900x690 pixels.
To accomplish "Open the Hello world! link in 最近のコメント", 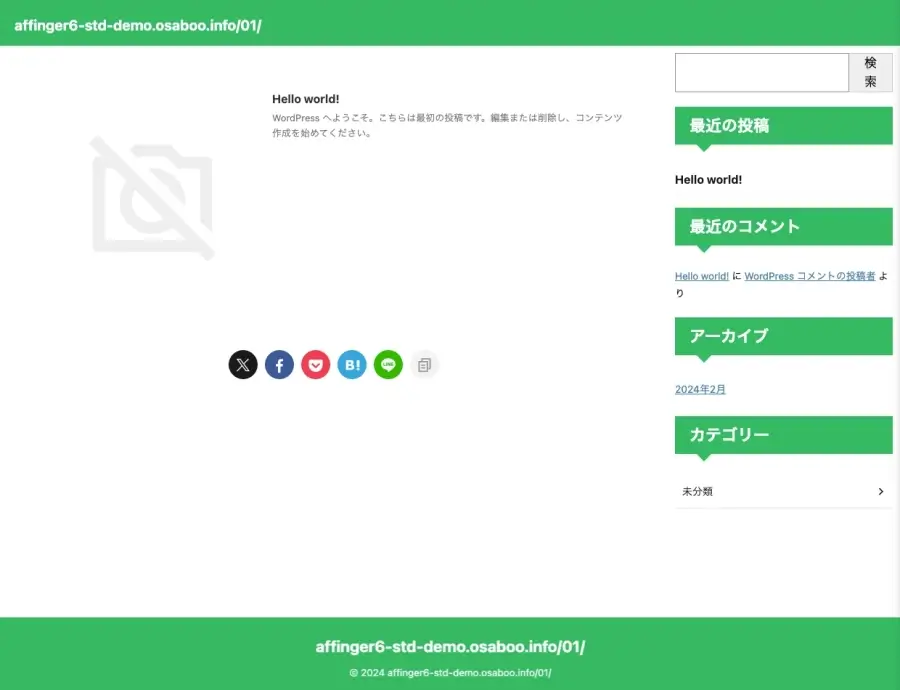I will pyautogui.click(x=701, y=276).
